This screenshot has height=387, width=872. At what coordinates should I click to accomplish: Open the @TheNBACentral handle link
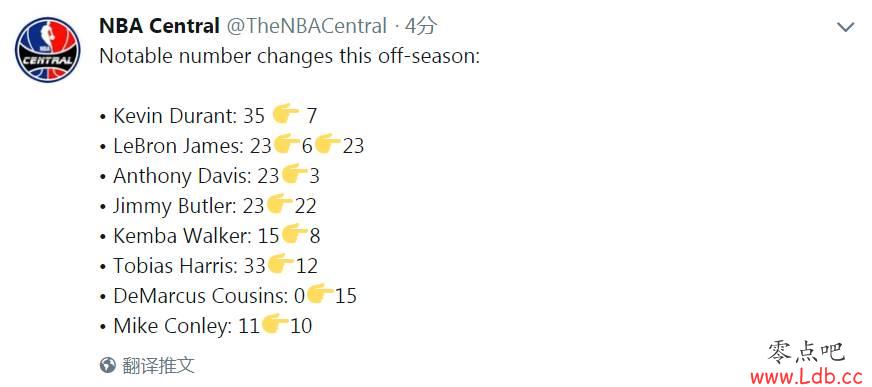point(306,26)
